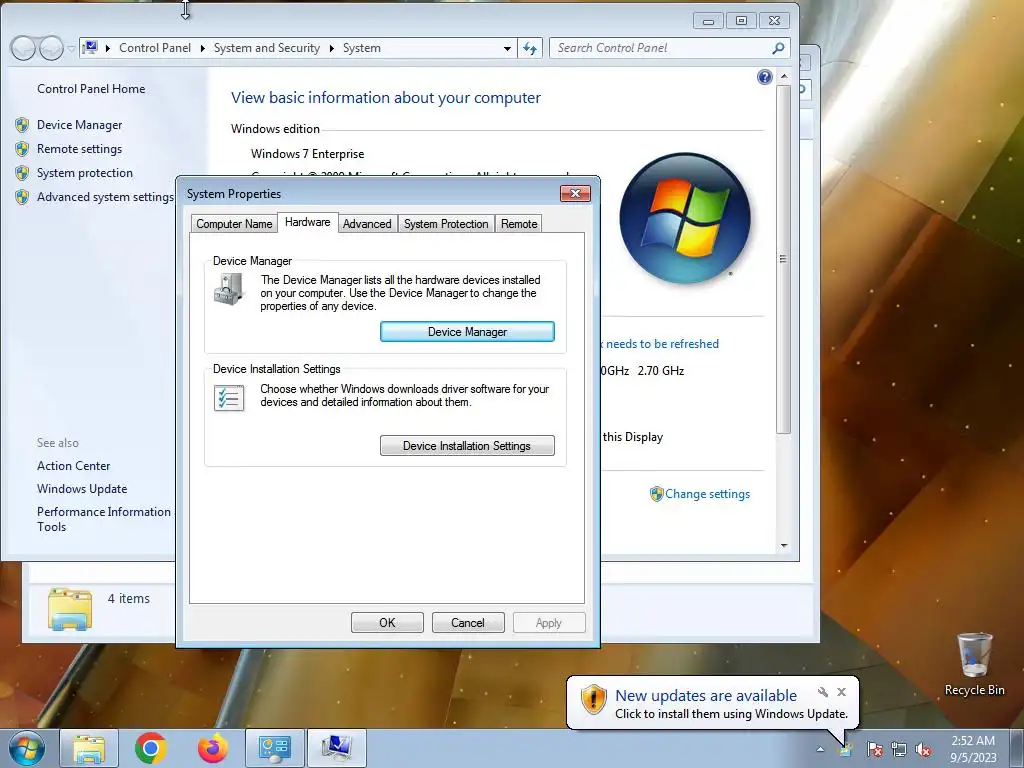The image size is (1024, 768).
Task: Expand the arrow before Control Panel breadcrumb
Action: 108,48
